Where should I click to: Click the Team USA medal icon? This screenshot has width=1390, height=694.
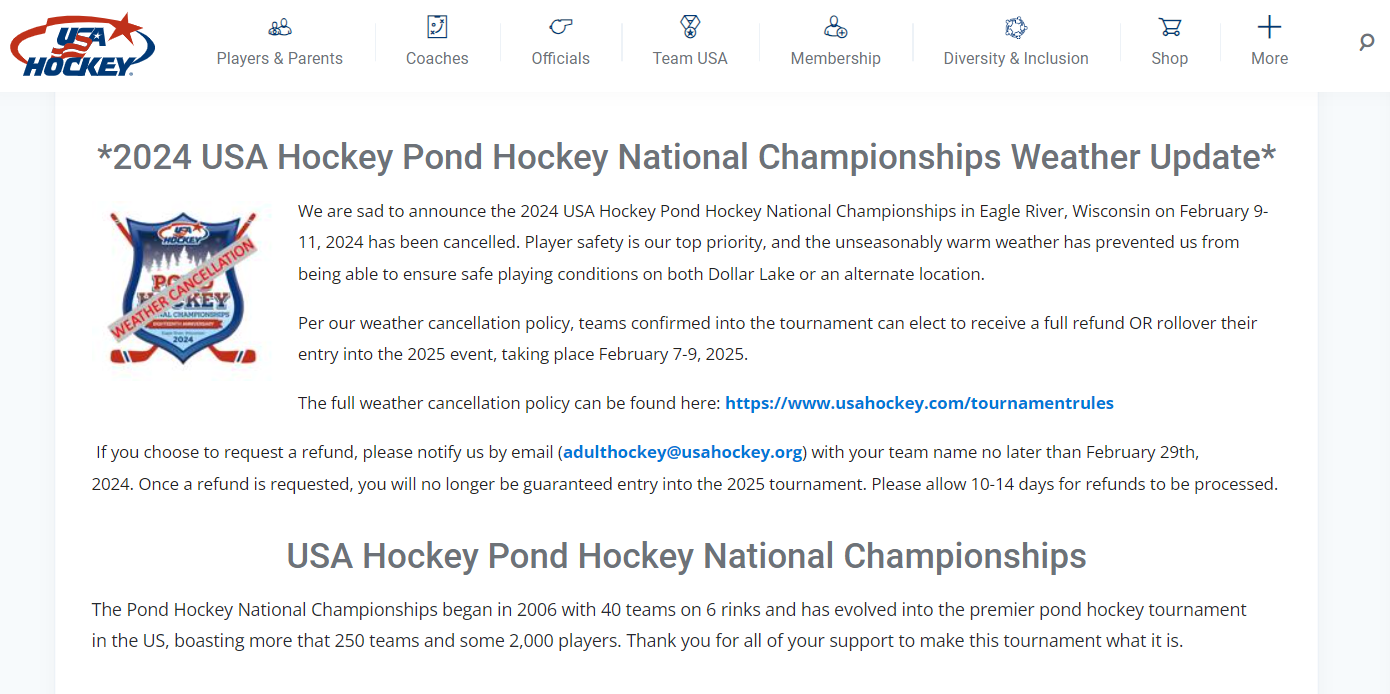[x=690, y=27]
